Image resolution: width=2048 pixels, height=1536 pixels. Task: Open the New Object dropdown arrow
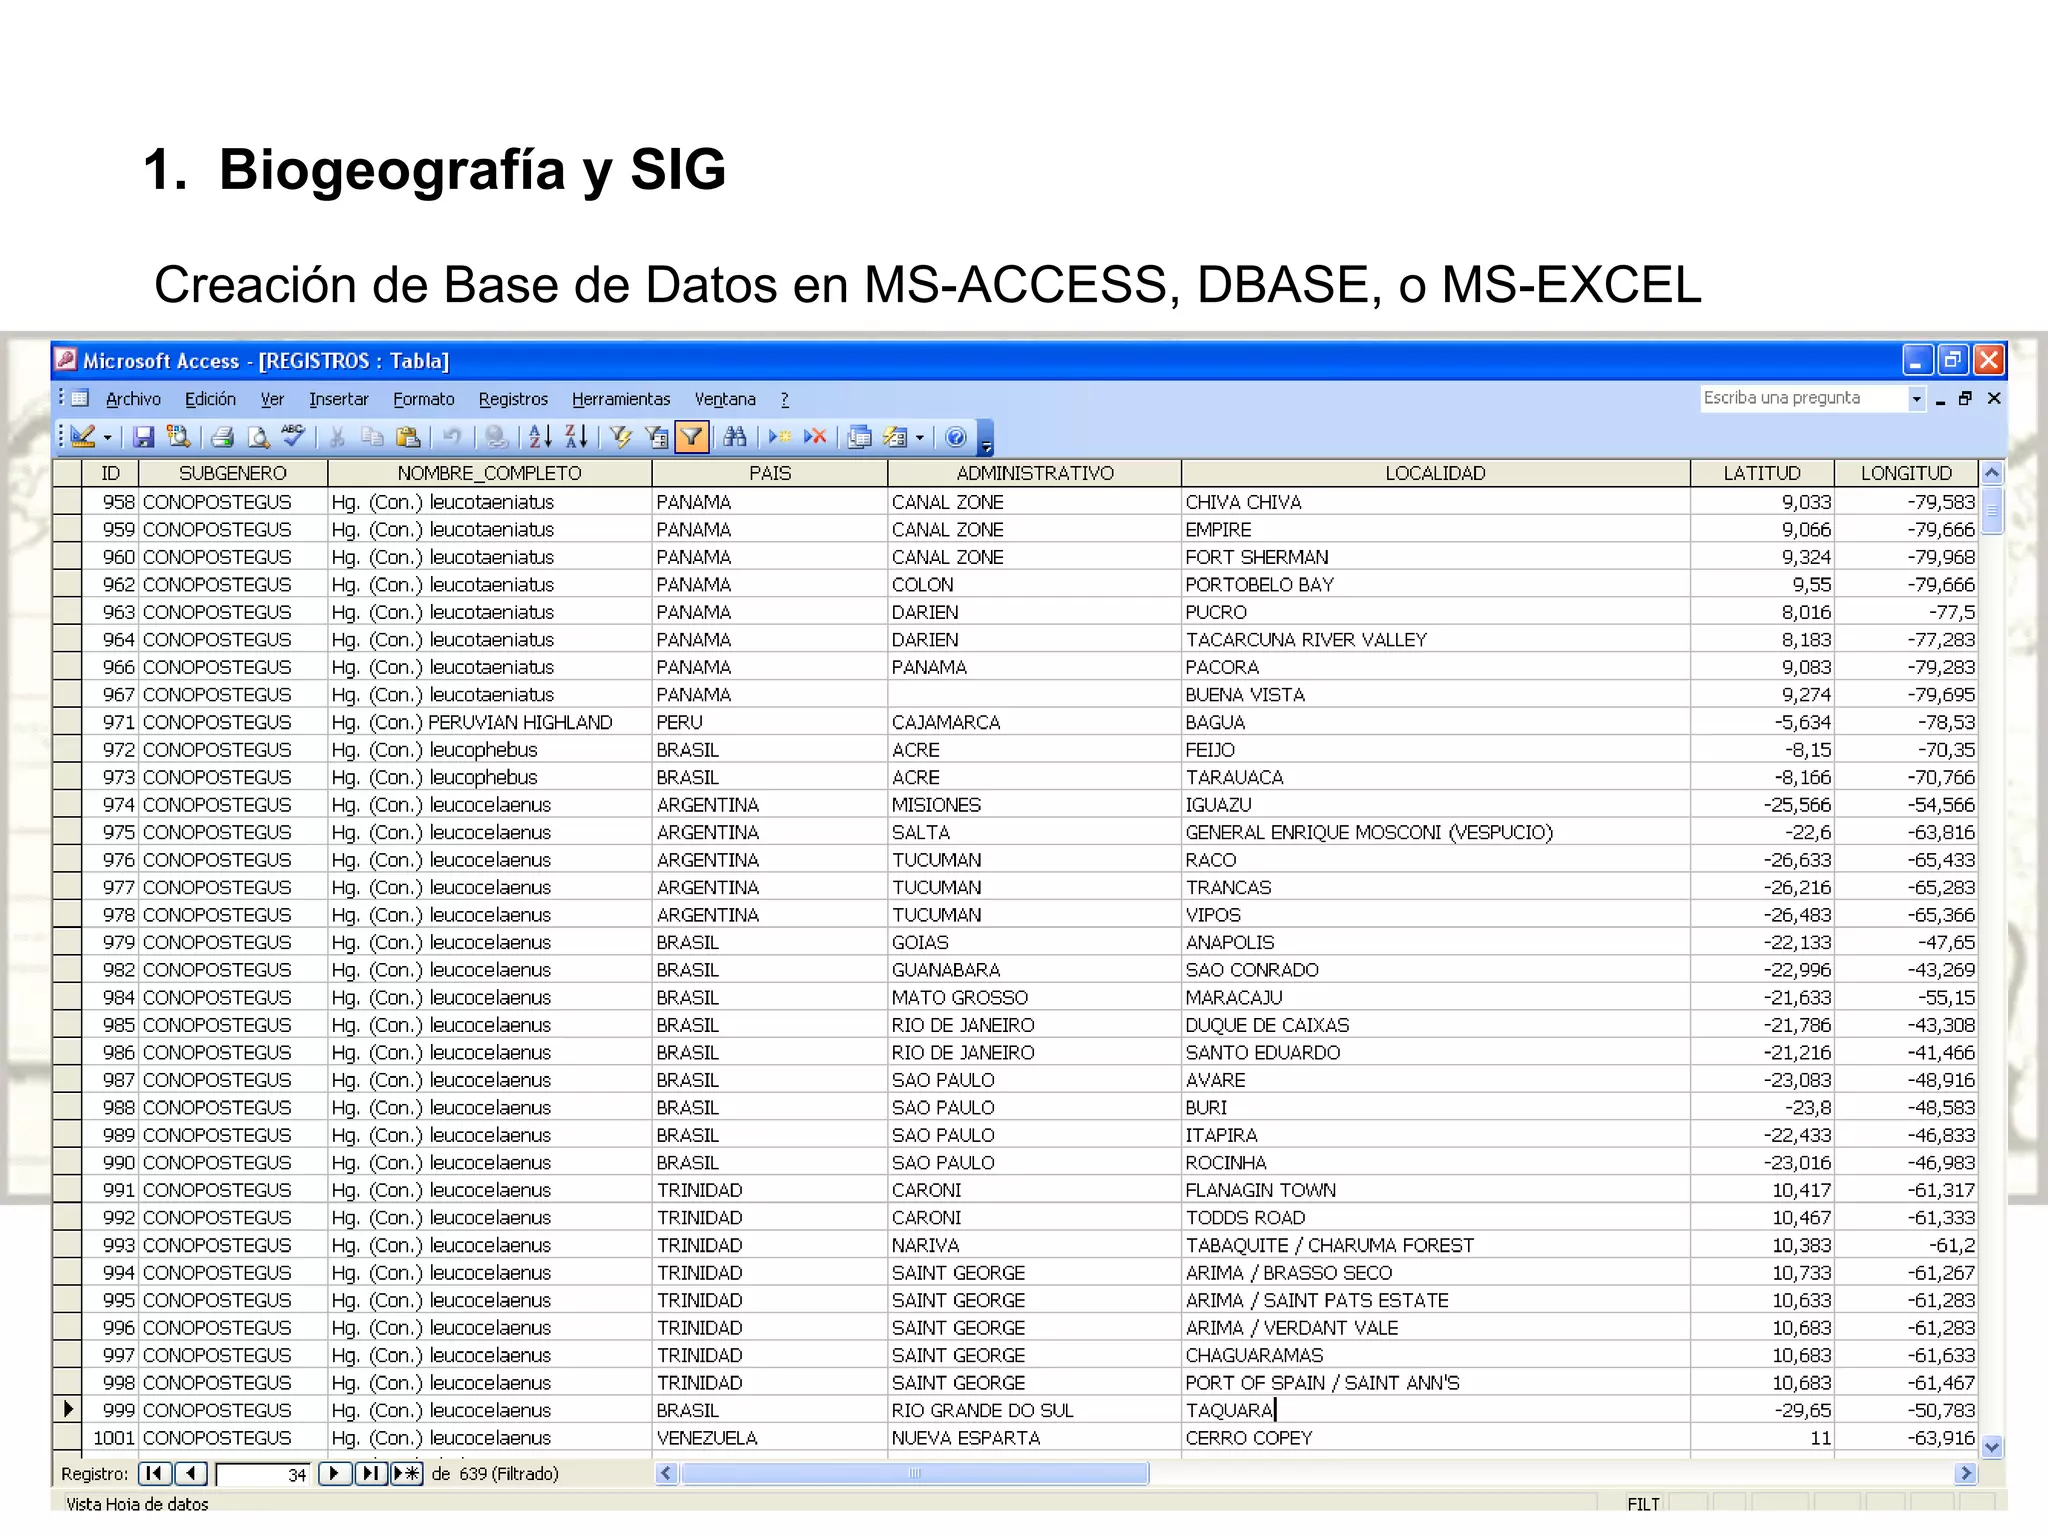(x=920, y=438)
